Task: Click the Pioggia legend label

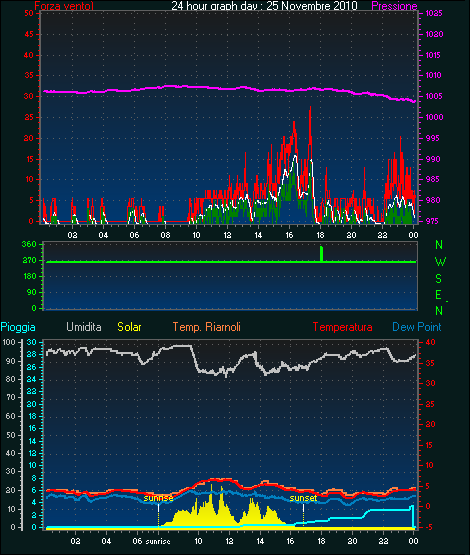Action: (x=18, y=327)
